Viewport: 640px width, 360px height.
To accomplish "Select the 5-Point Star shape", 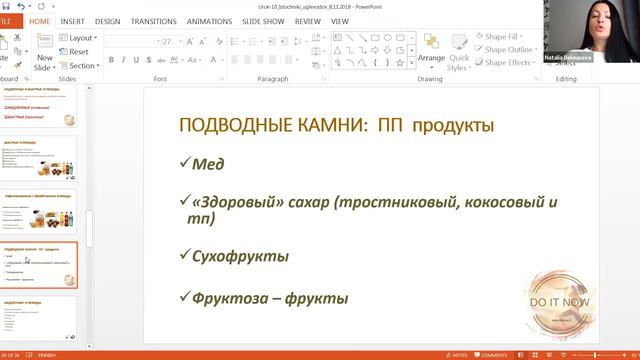I will [400, 63].
